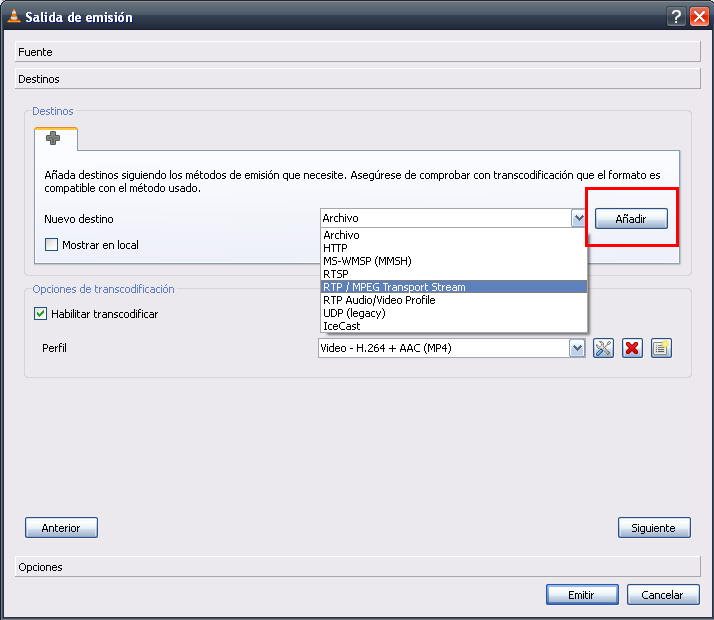
Task: Open the edit selected profile tool icon
Action: pyautogui.click(x=603, y=349)
